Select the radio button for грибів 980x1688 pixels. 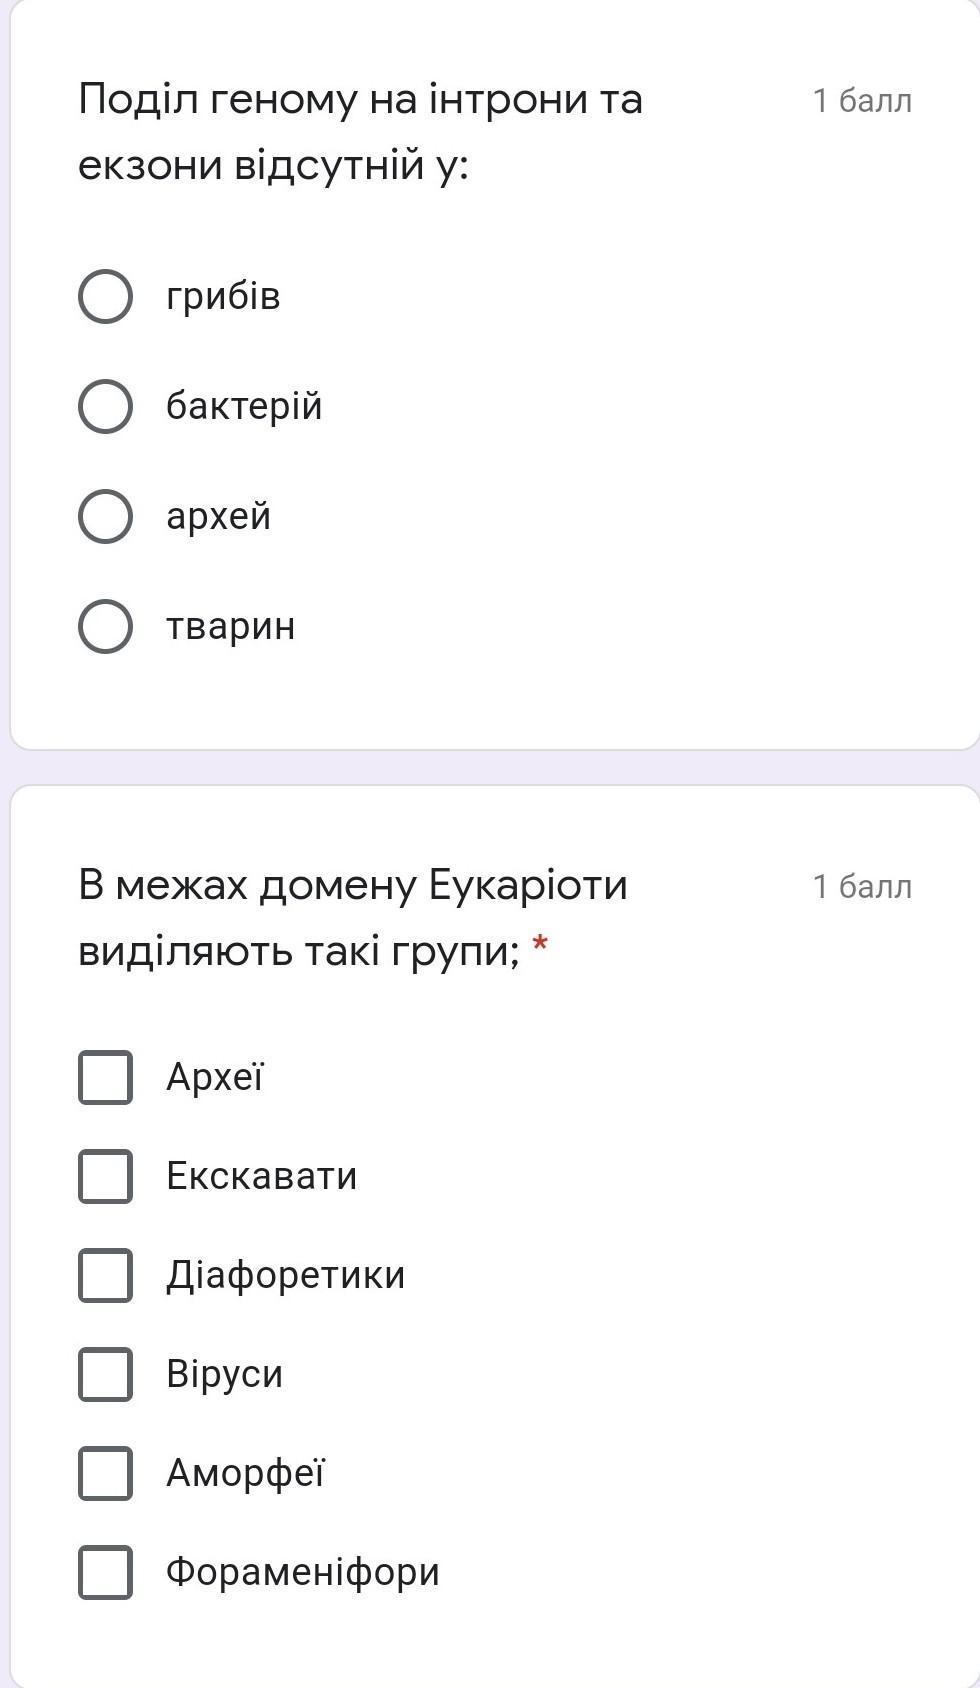coord(105,297)
